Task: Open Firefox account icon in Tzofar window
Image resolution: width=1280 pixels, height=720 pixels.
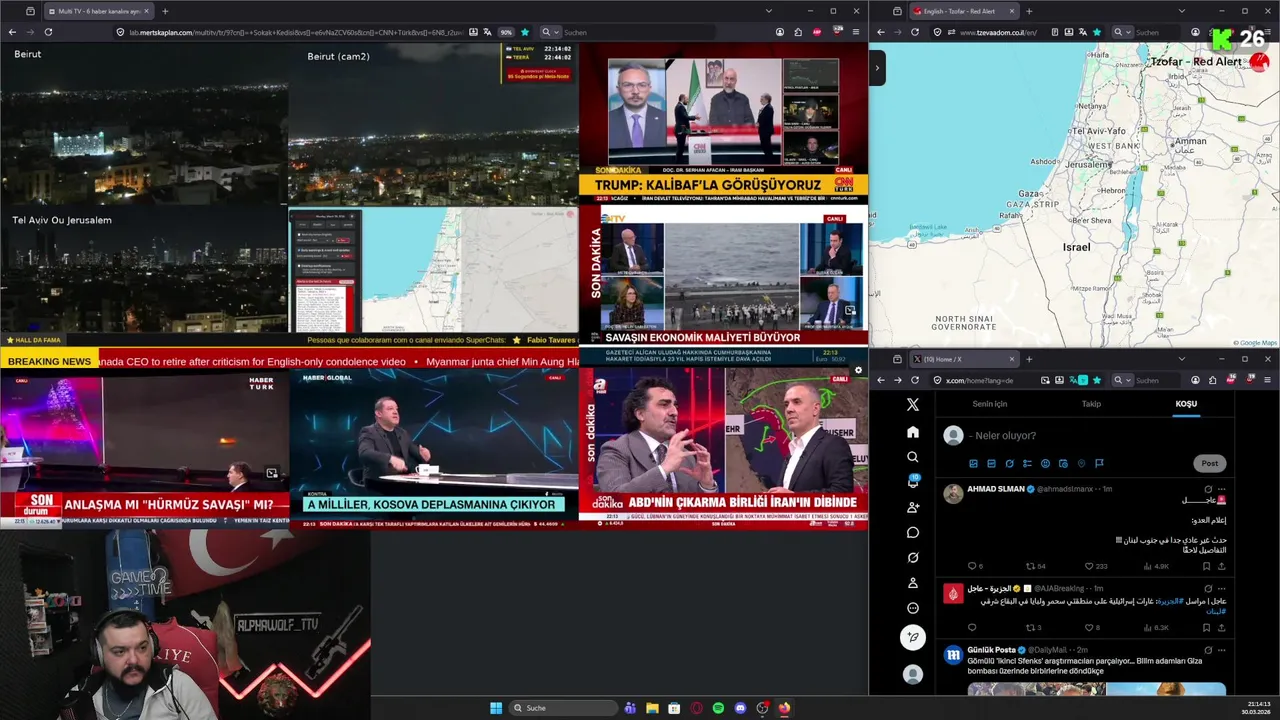Action: [1195, 32]
